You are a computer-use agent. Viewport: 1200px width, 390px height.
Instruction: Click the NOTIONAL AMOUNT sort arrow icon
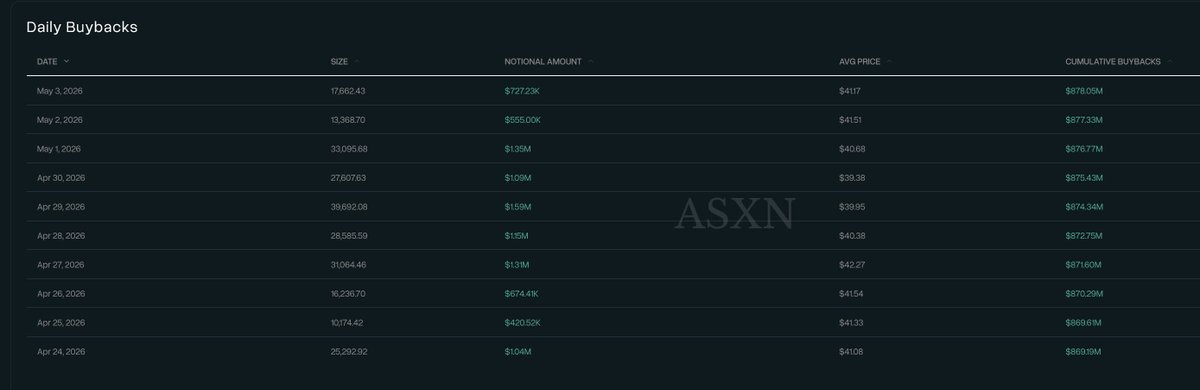(591, 61)
